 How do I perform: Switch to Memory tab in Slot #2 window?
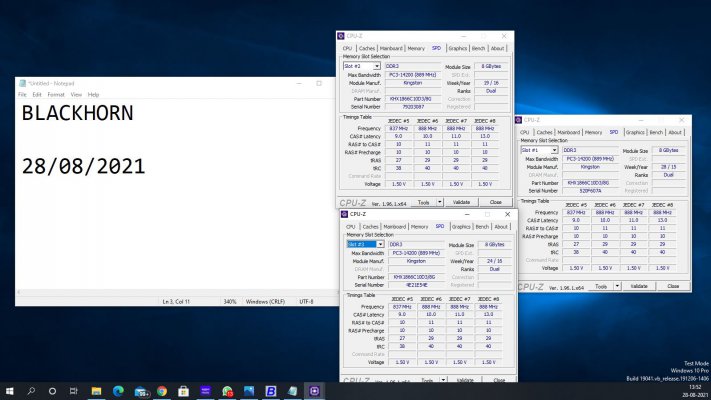point(416,48)
